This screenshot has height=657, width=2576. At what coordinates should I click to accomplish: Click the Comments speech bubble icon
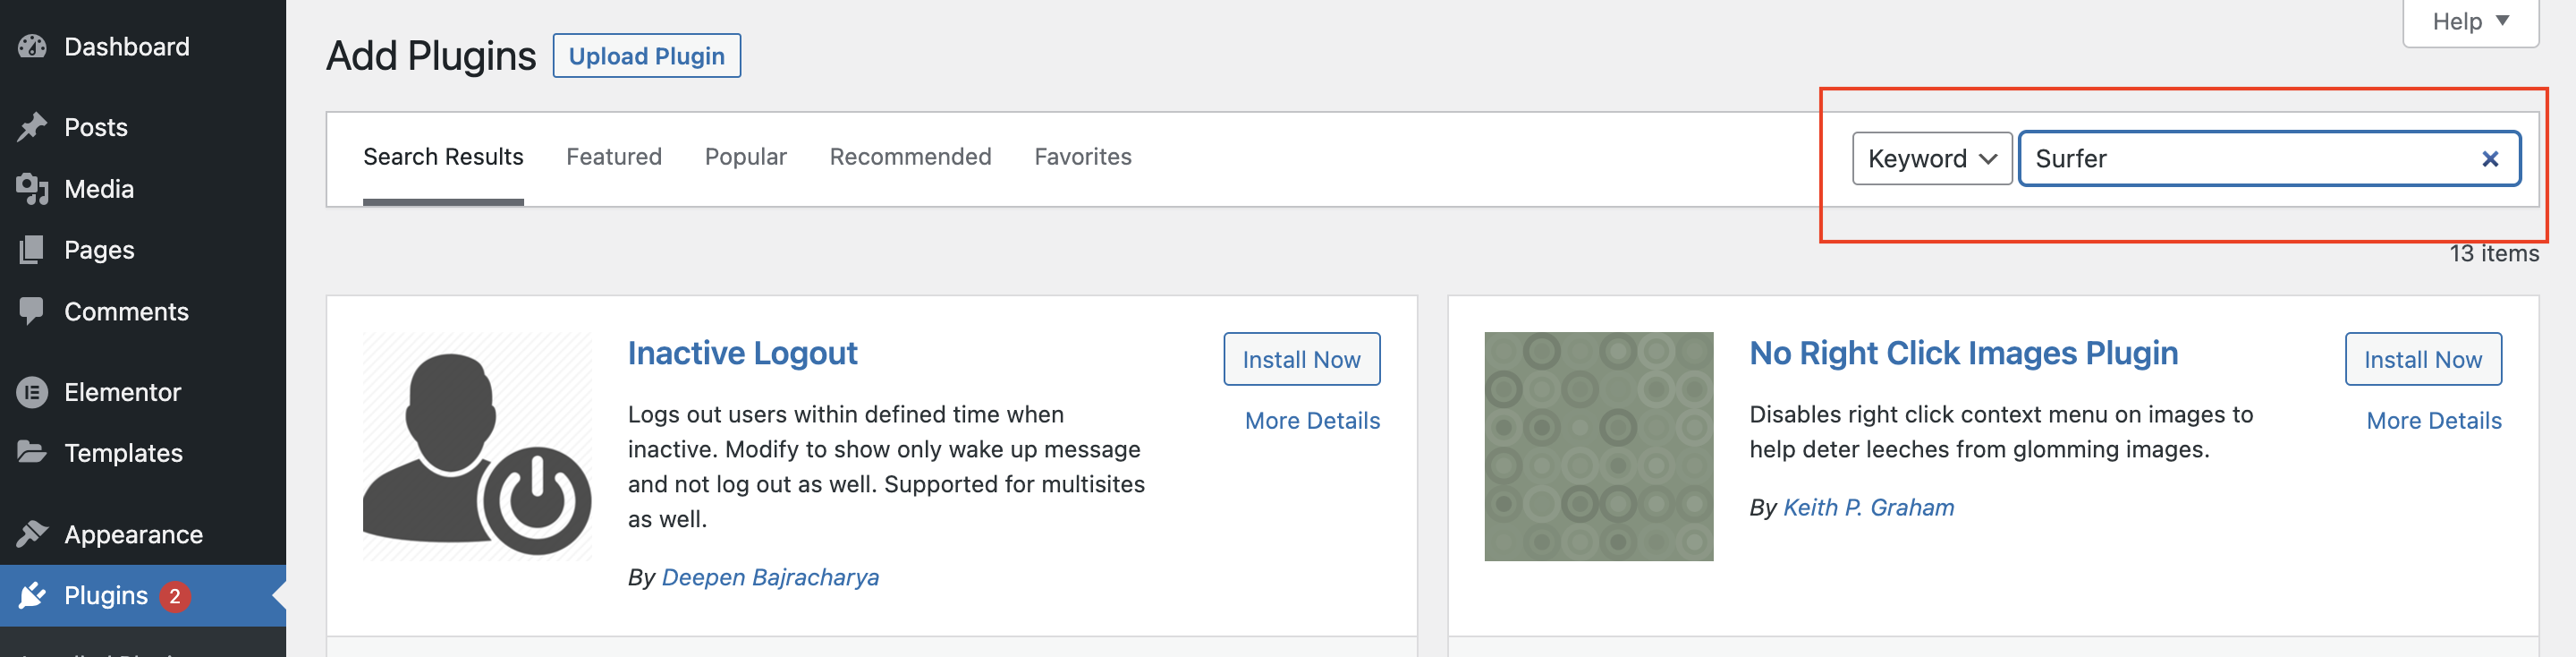click(32, 311)
